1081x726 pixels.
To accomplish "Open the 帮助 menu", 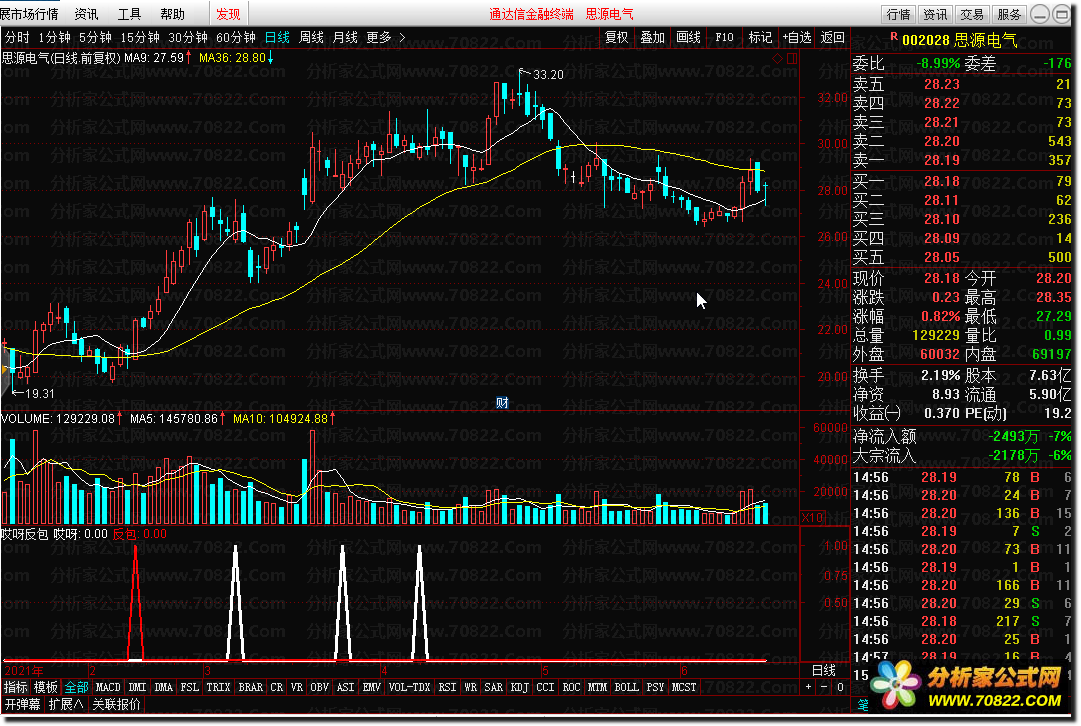I will tap(172, 14).
